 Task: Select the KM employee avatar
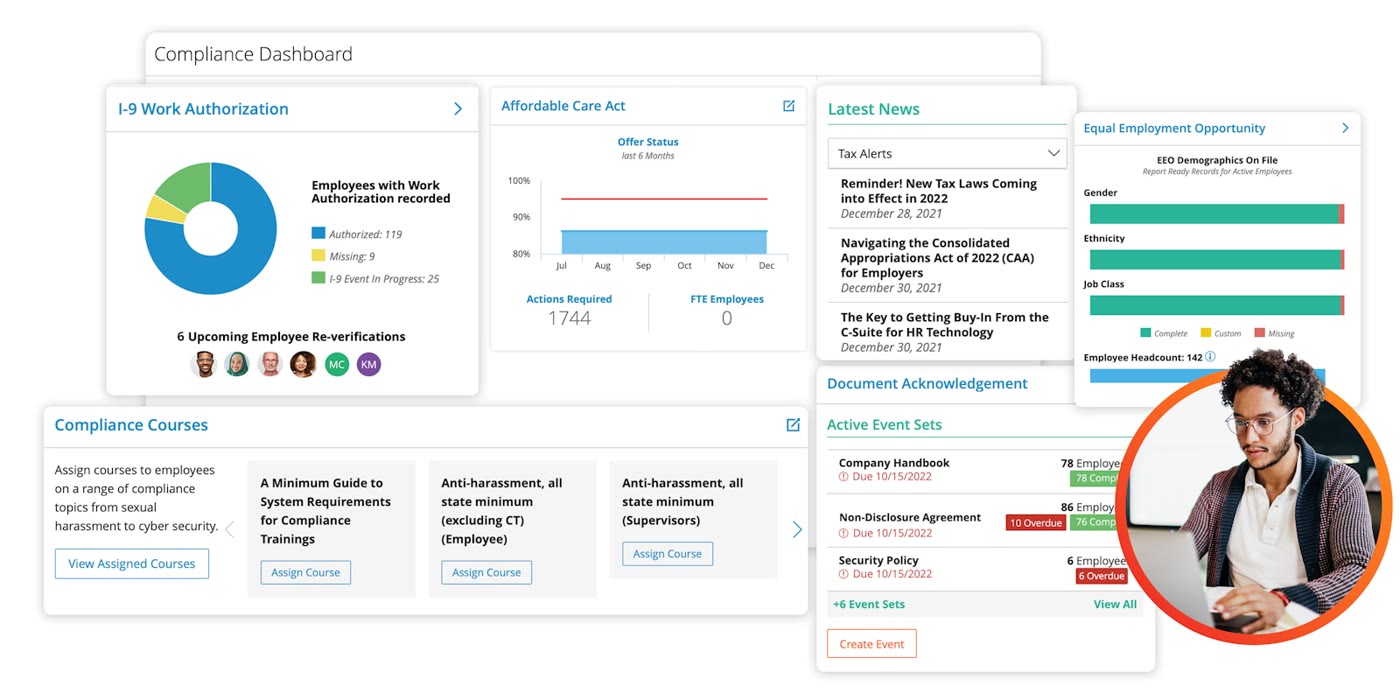pos(369,364)
